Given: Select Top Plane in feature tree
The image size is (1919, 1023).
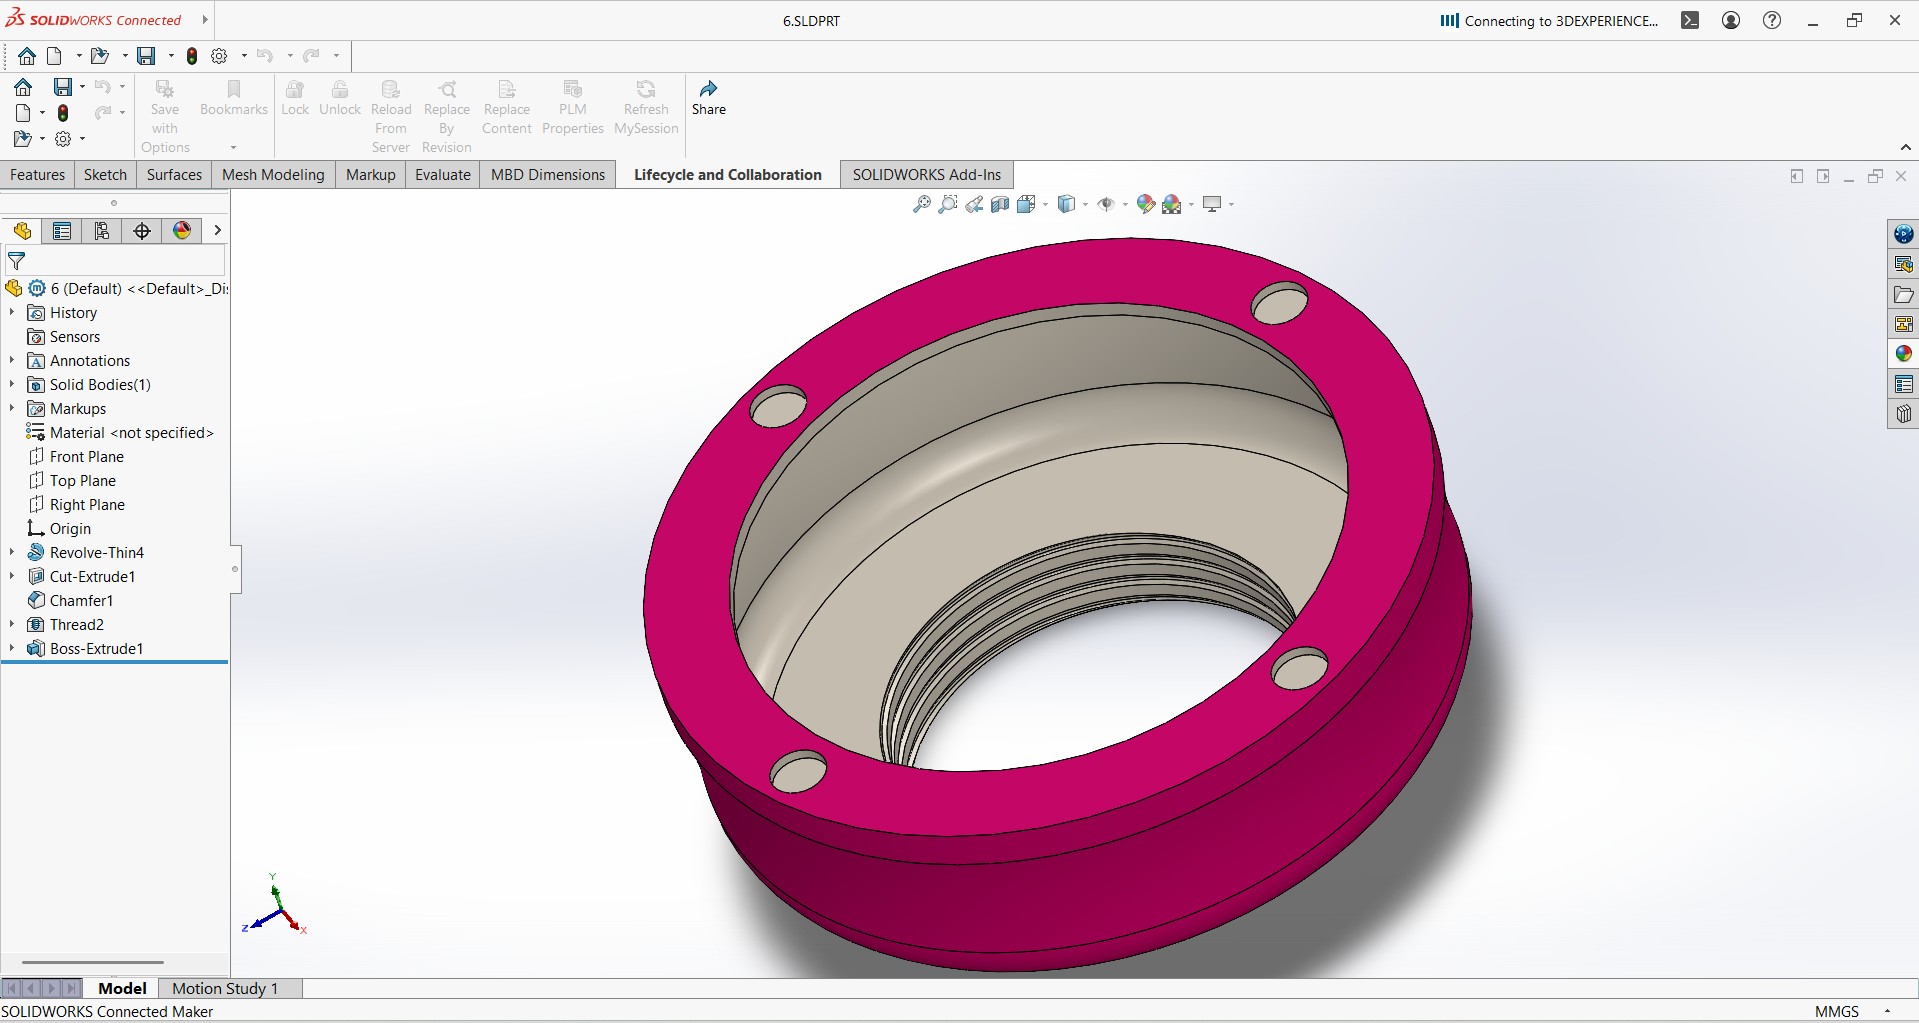Looking at the screenshot, I should [83, 480].
